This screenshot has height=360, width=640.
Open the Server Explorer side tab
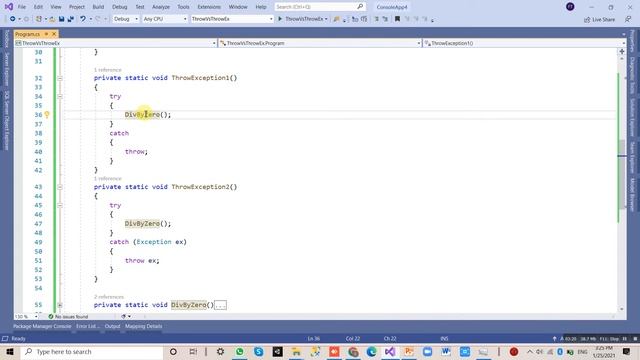[6, 69]
